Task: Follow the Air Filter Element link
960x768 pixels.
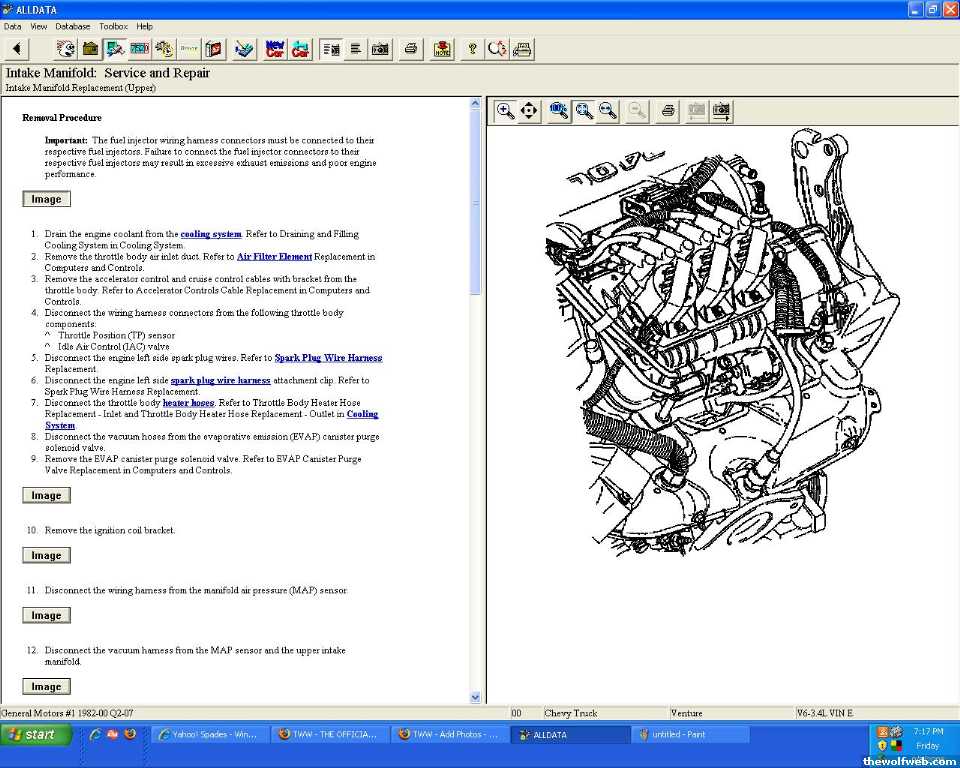Action: coord(274,257)
